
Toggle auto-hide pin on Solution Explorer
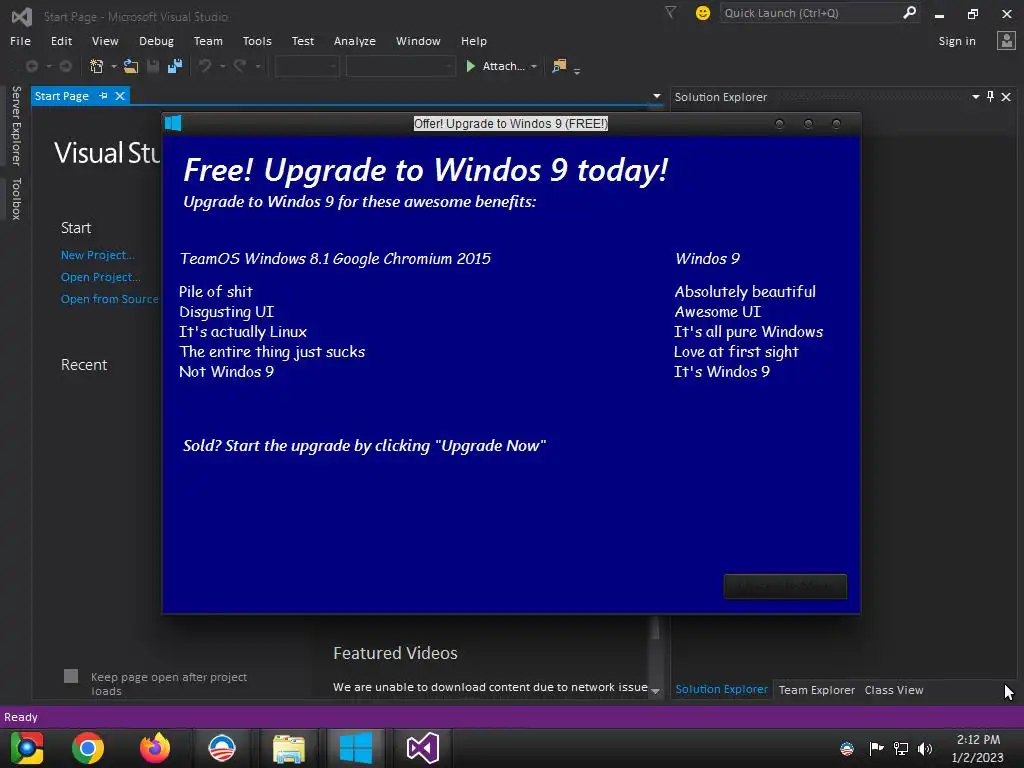pyautogui.click(x=991, y=97)
